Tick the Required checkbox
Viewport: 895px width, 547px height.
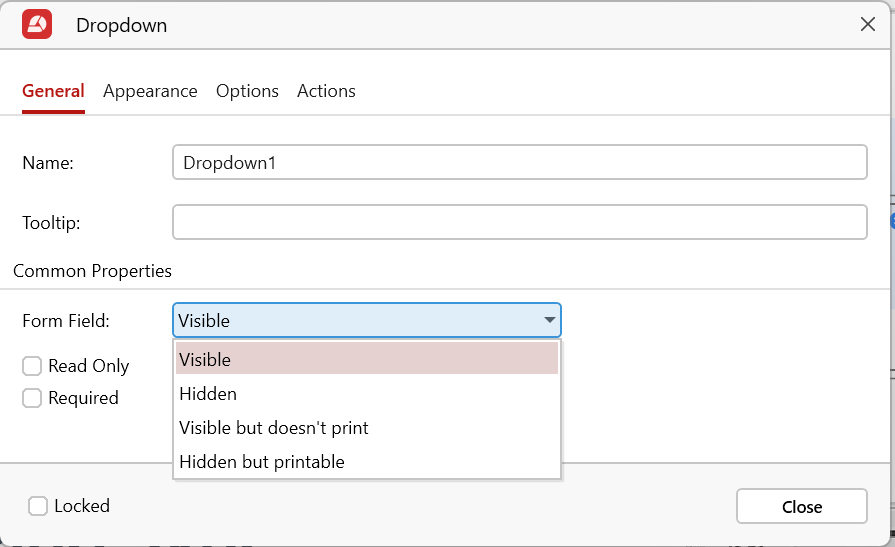tap(32, 398)
